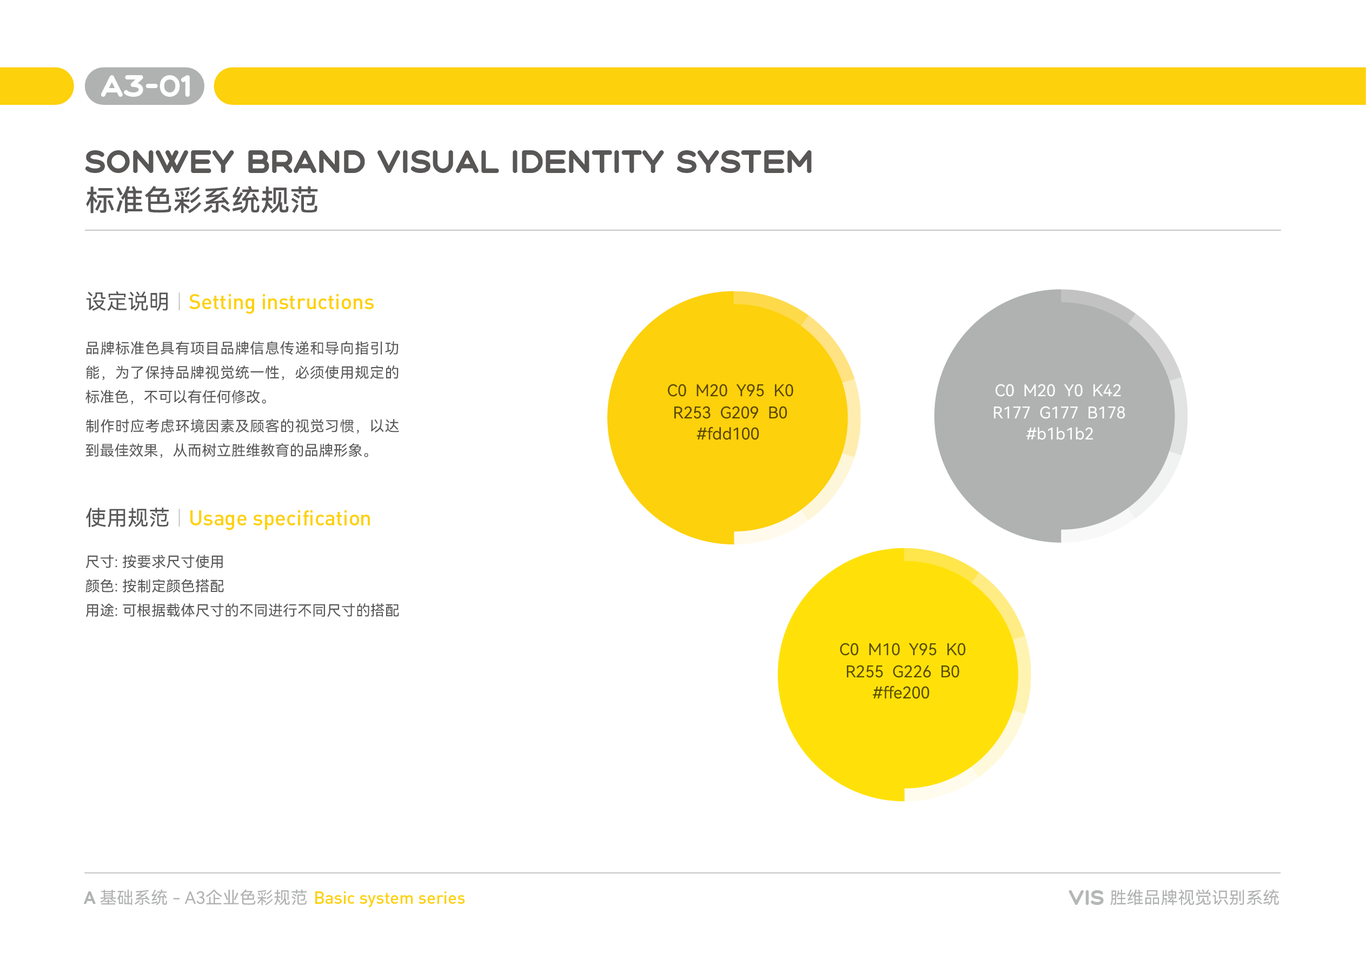The image size is (1366, 966).
Task: Click the 设定说明 heading
Action: point(127,302)
